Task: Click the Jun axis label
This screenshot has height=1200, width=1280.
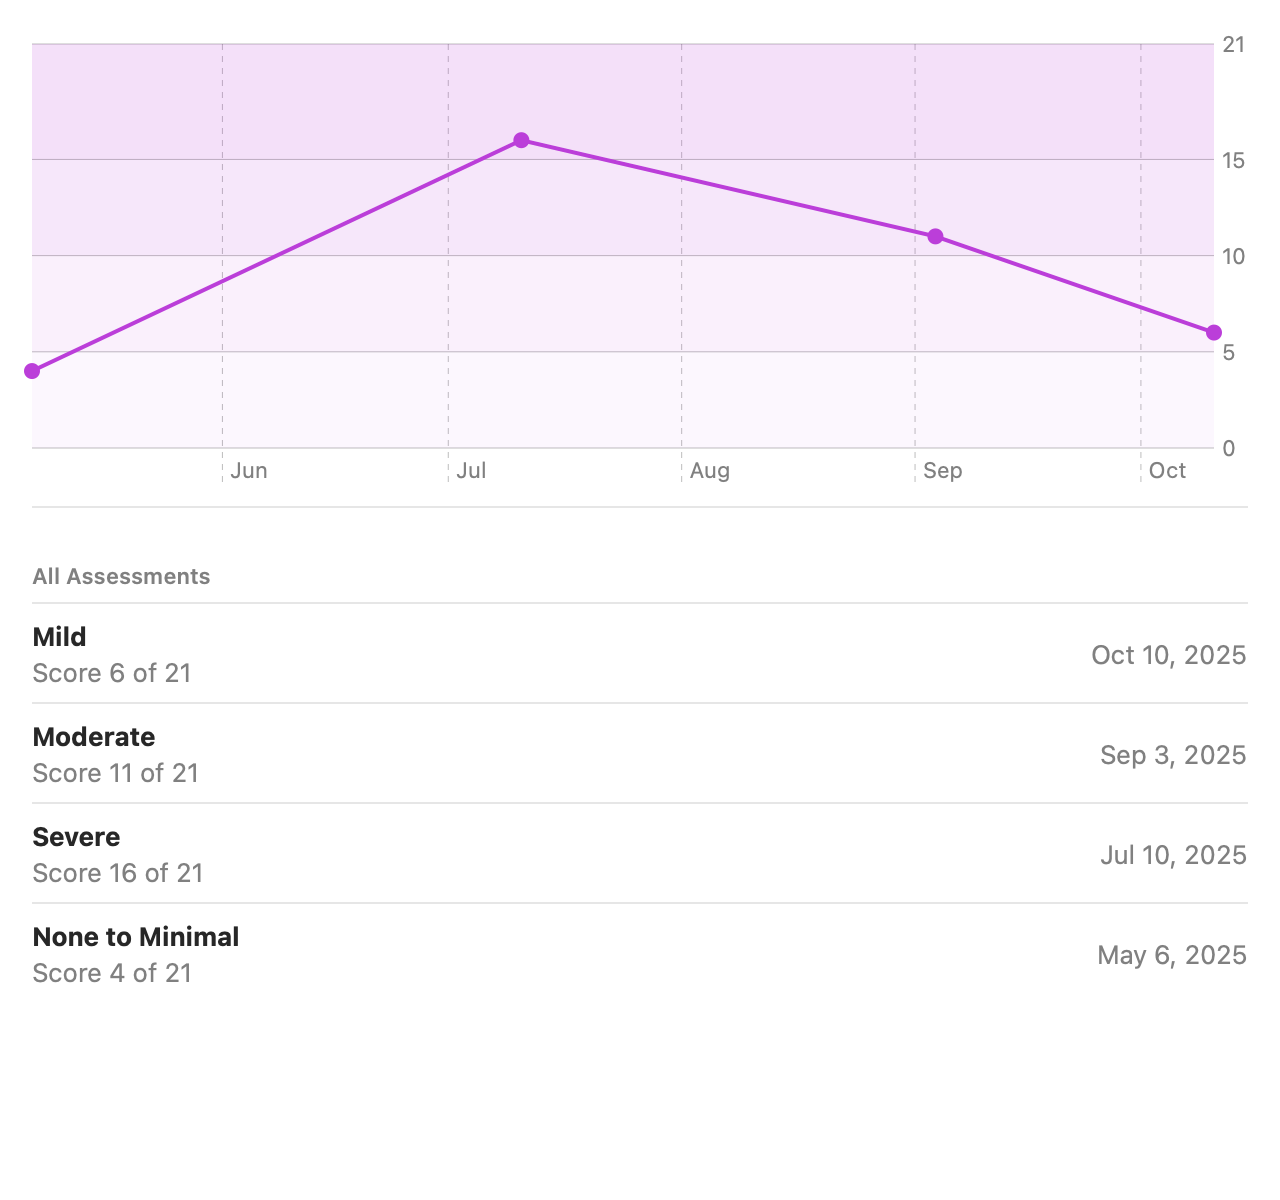Action: click(249, 471)
